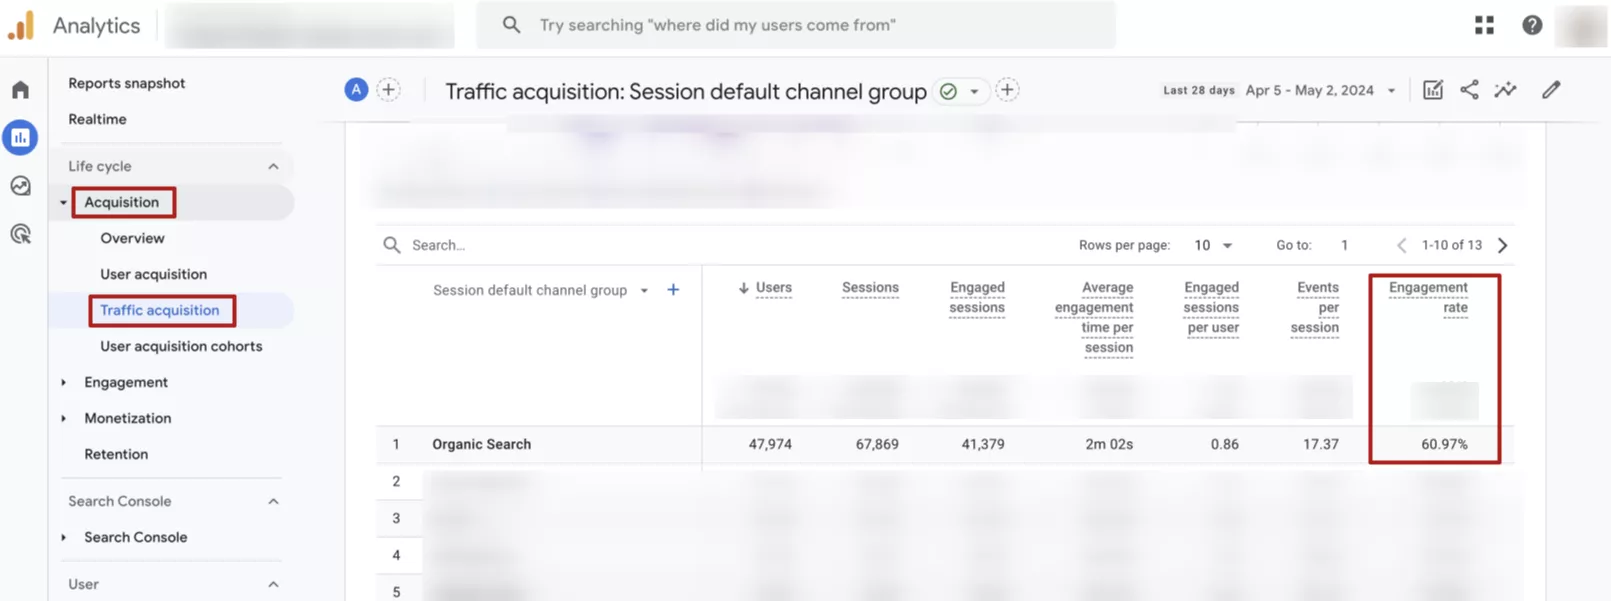Sort by Sessions column header
The height and width of the screenshot is (601, 1611).
pos(870,288)
